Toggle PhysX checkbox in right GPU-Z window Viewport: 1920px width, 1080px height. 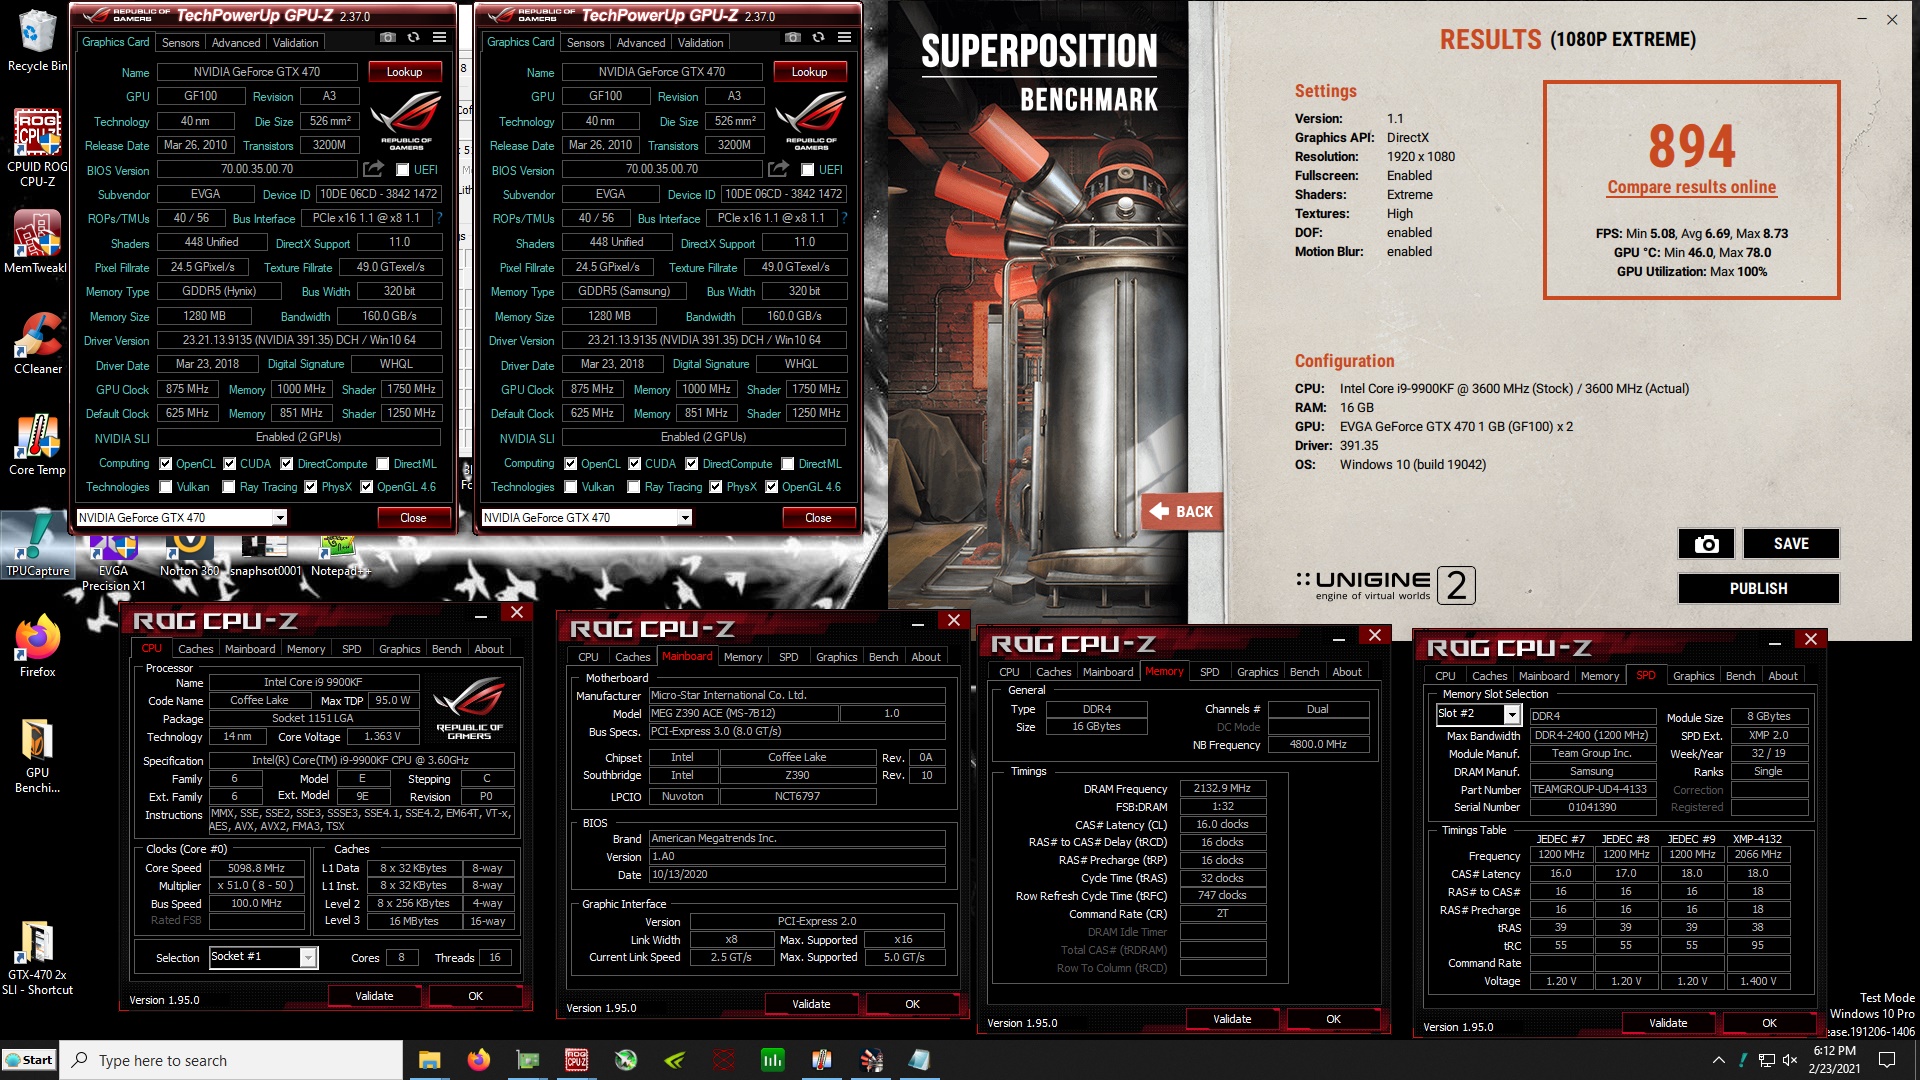coord(716,487)
